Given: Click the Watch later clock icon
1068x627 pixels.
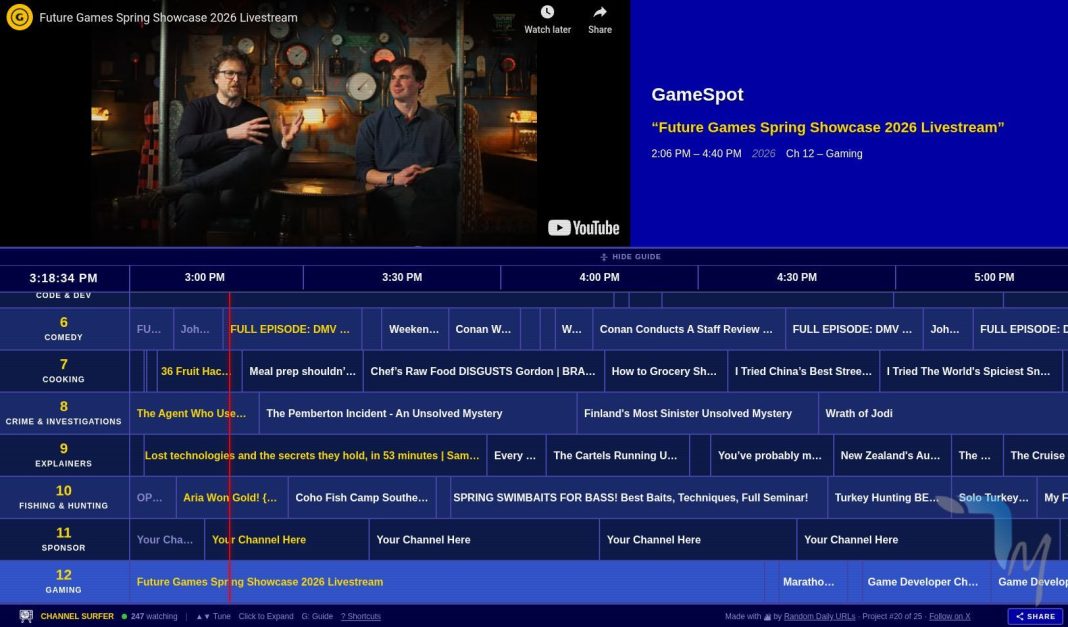Looking at the screenshot, I should pos(547,13).
